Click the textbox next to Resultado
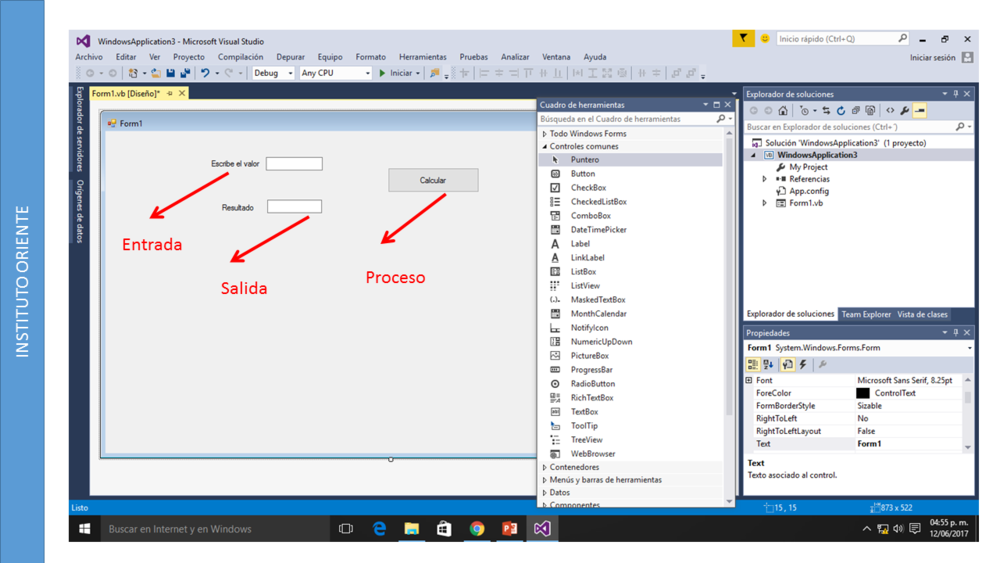1000x563 pixels. (294, 207)
